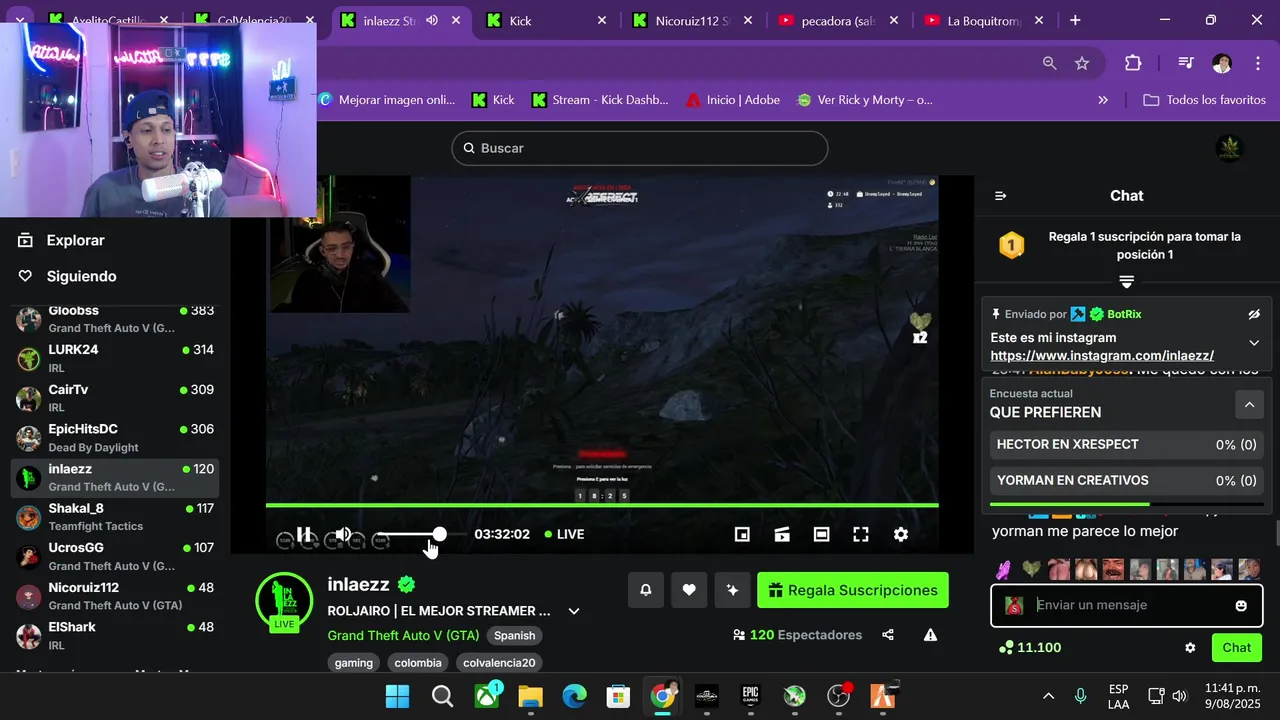Toggle notification bell for inlaezz
Screen dimensions: 1280x720
pyautogui.click(x=646, y=590)
